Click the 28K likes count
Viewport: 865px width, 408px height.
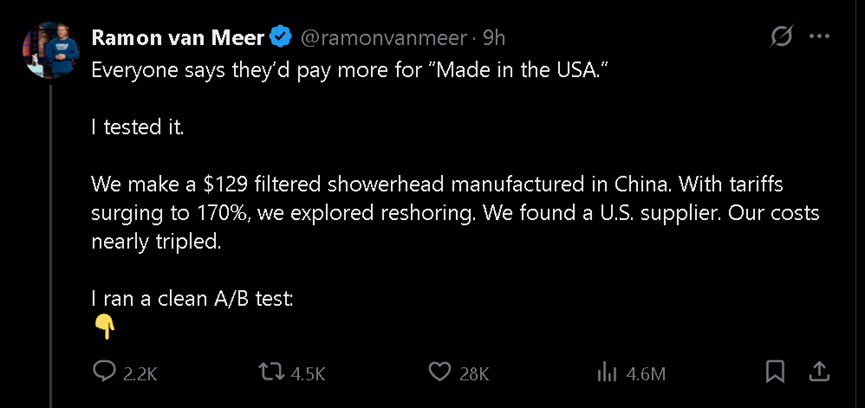pyautogui.click(x=473, y=373)
